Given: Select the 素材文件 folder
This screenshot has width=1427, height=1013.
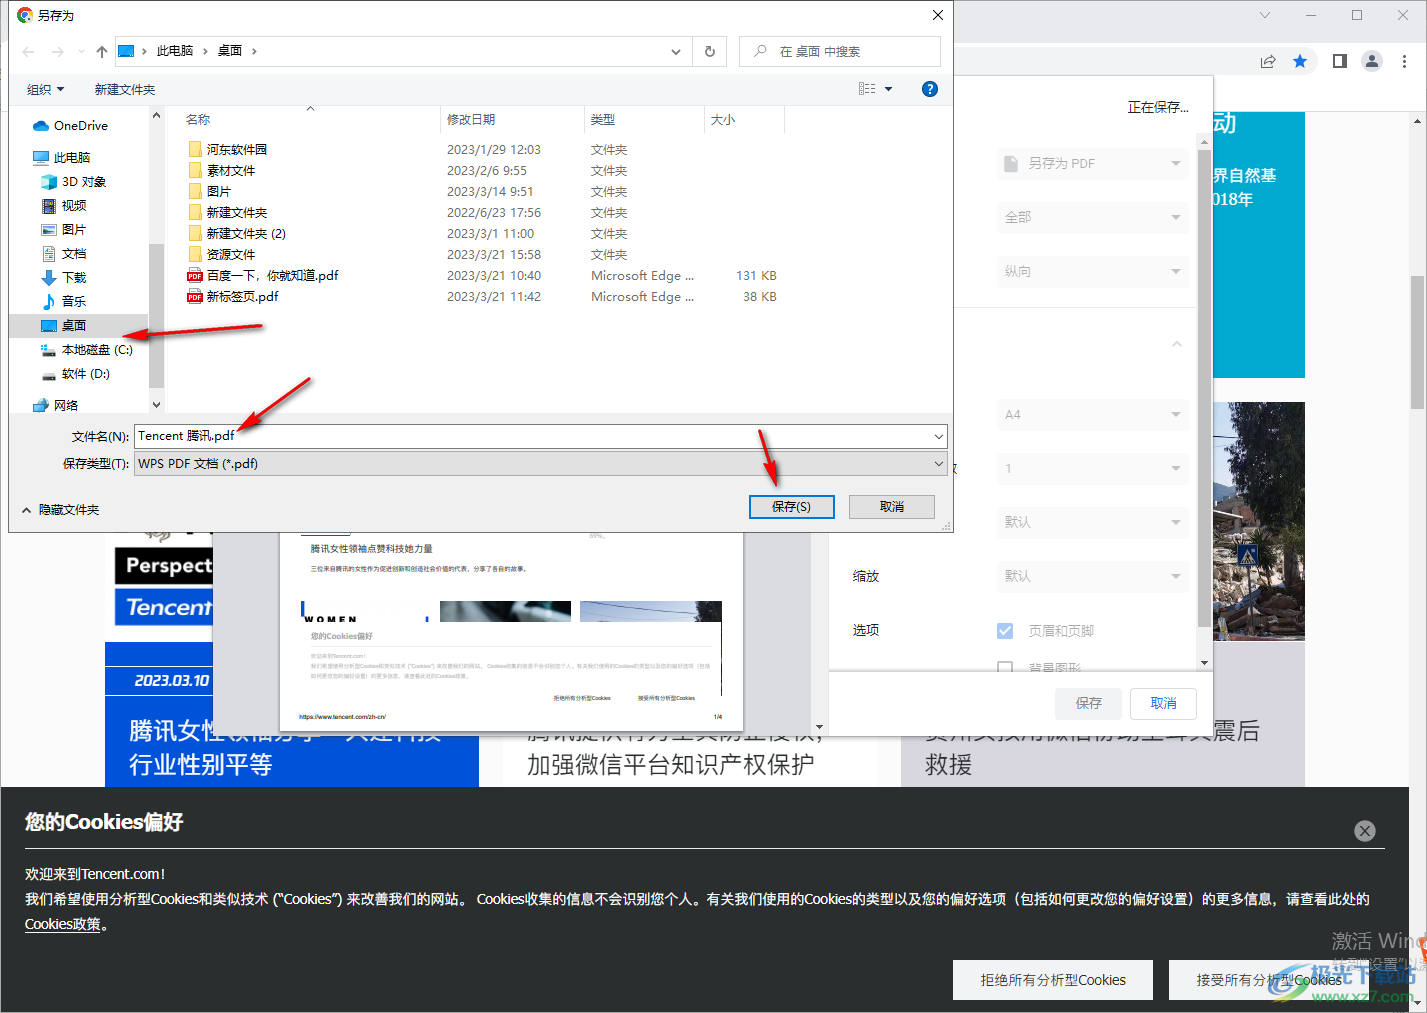Looking at the screenshot, I should 230,171.
